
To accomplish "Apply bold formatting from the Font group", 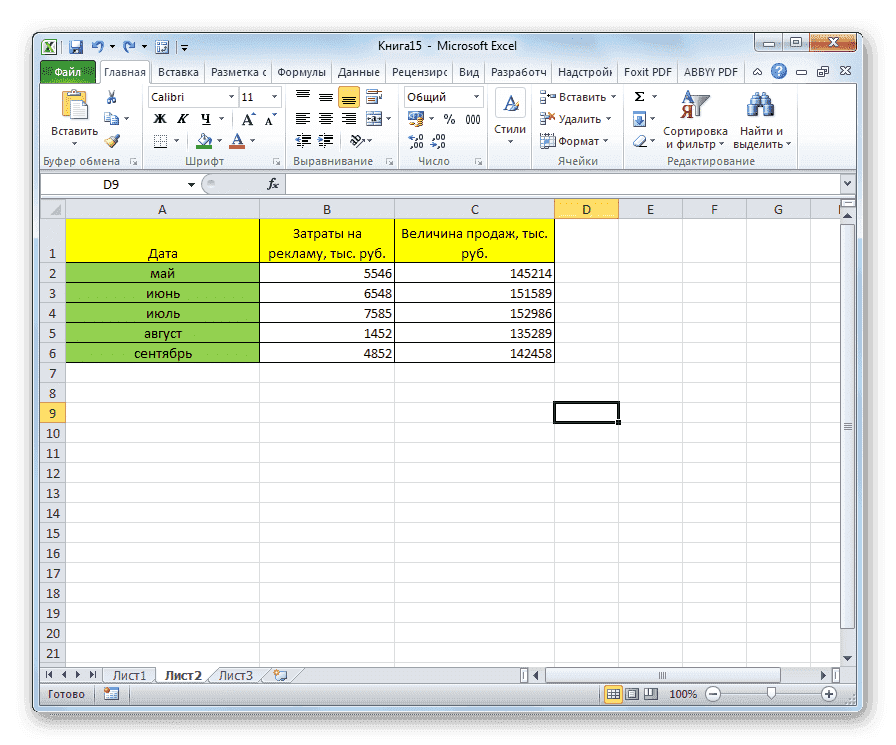I will tap(158, 118).
